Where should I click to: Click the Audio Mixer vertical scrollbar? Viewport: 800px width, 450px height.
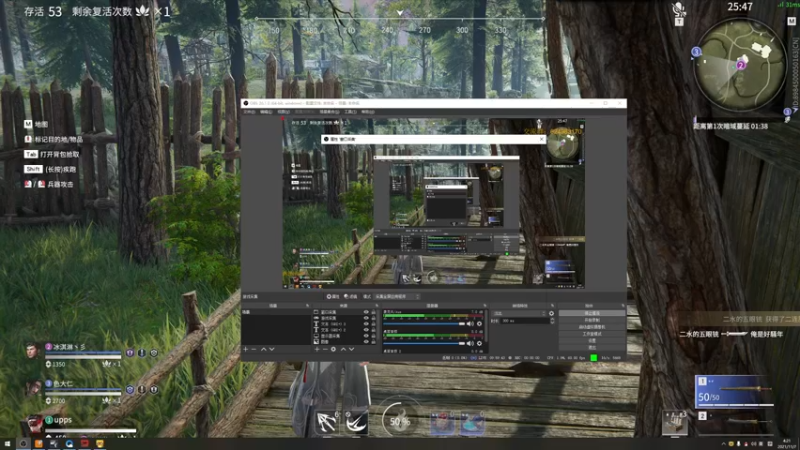tap(486, 326)
